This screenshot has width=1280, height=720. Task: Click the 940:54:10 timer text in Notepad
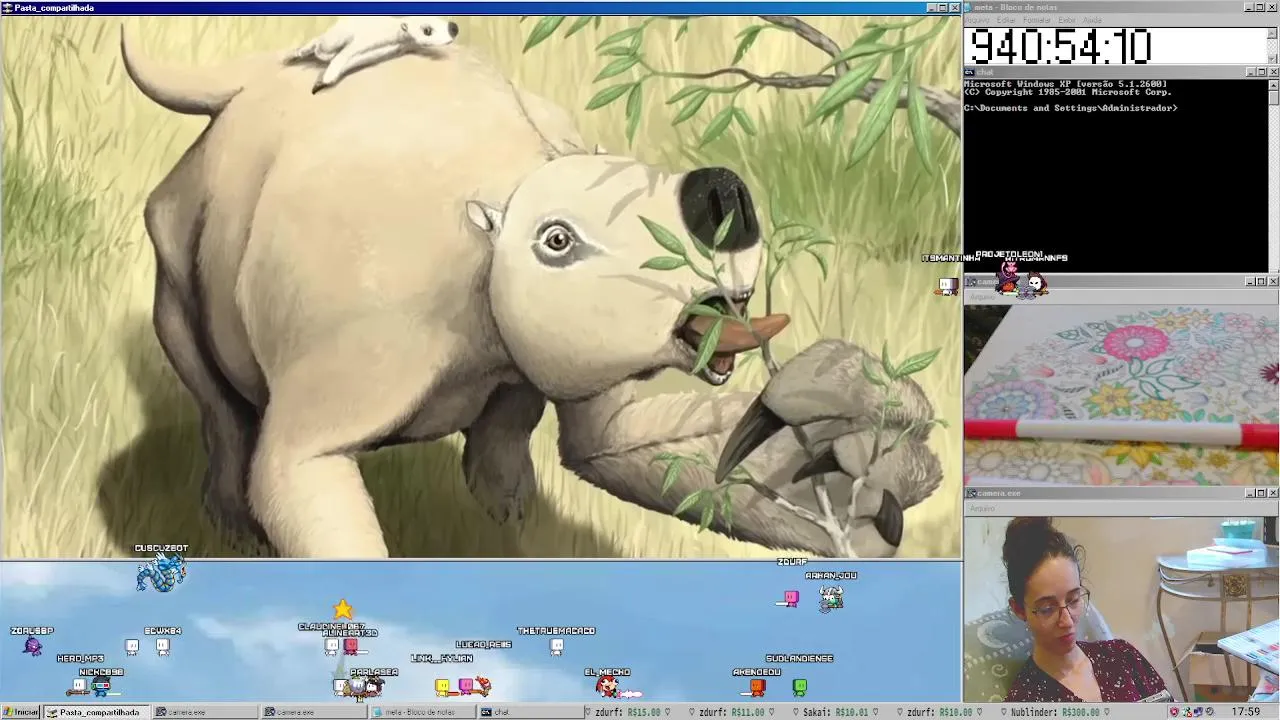(x=1061, y=47)
